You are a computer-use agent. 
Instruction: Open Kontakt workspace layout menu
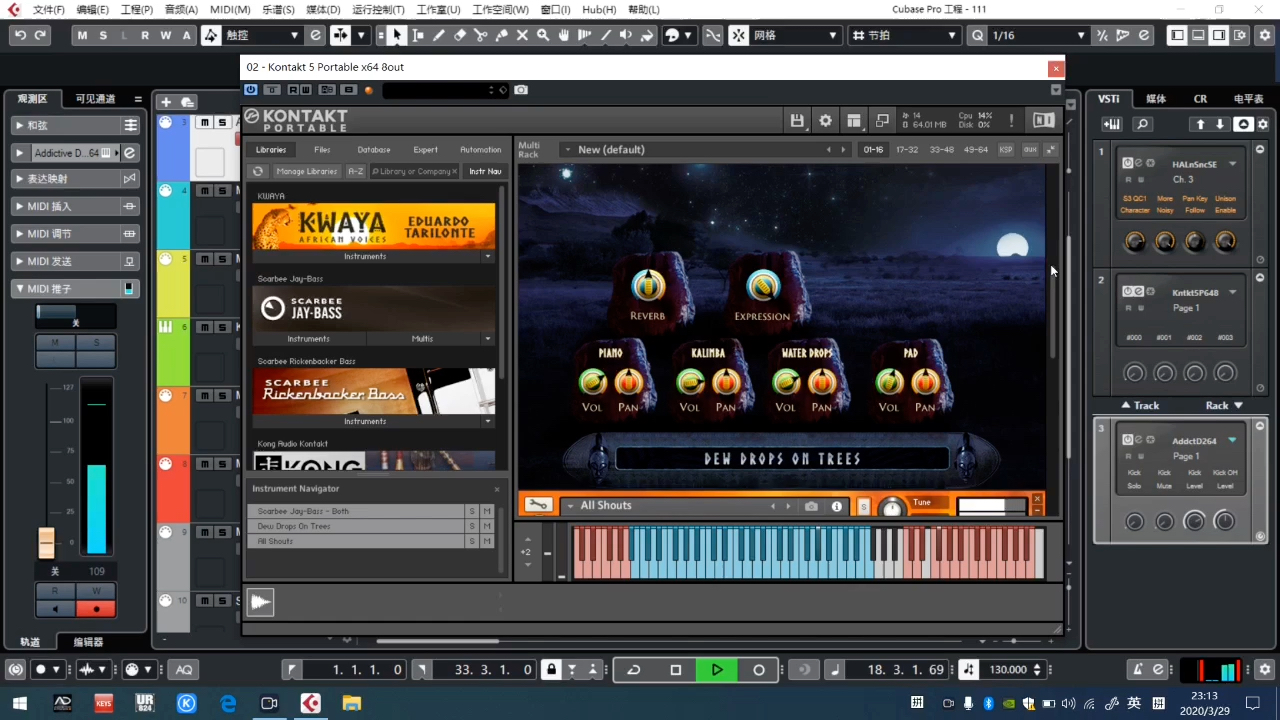click(853, 120)
